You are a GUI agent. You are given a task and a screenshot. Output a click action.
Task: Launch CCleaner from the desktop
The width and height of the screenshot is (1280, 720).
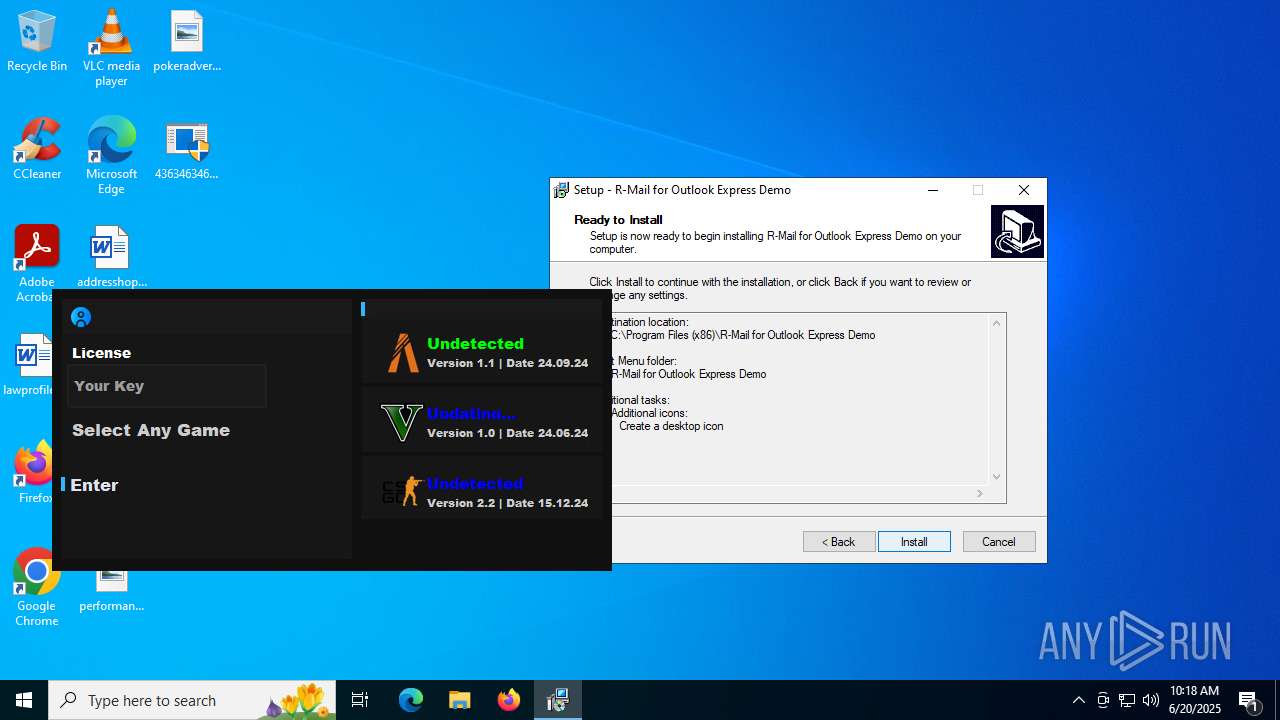(37, 149)
